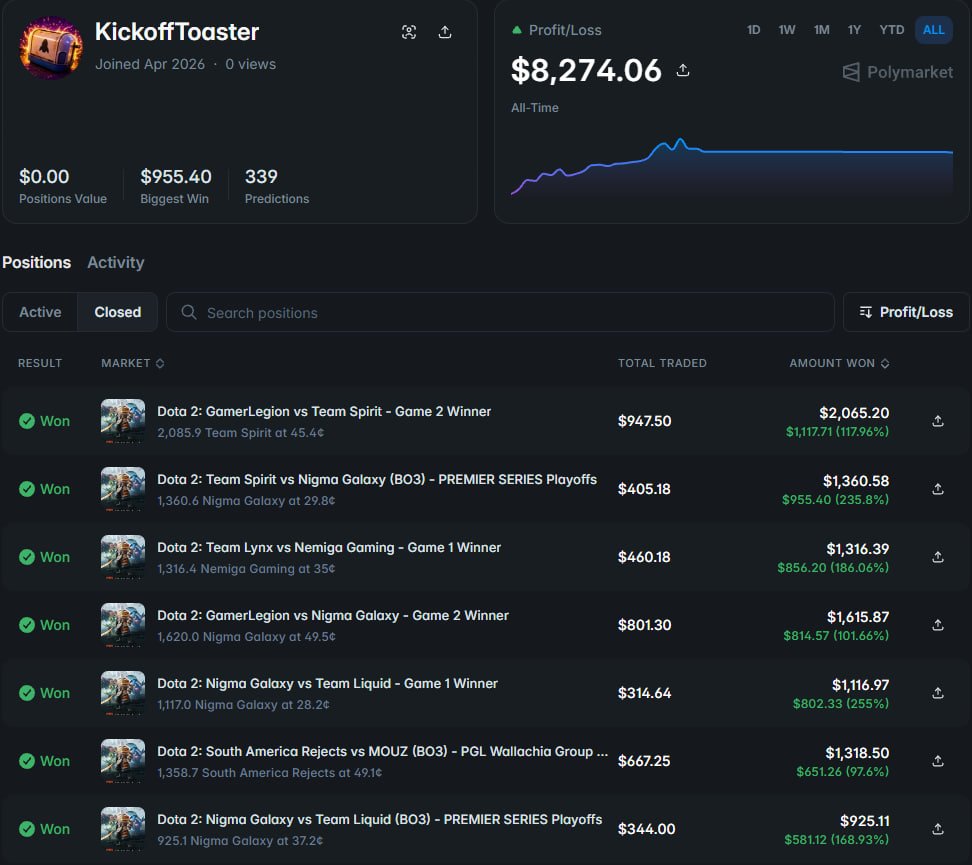Click the $1,615.87 amount won
This screenshot has height=865, width=972.
coord(858,617)
